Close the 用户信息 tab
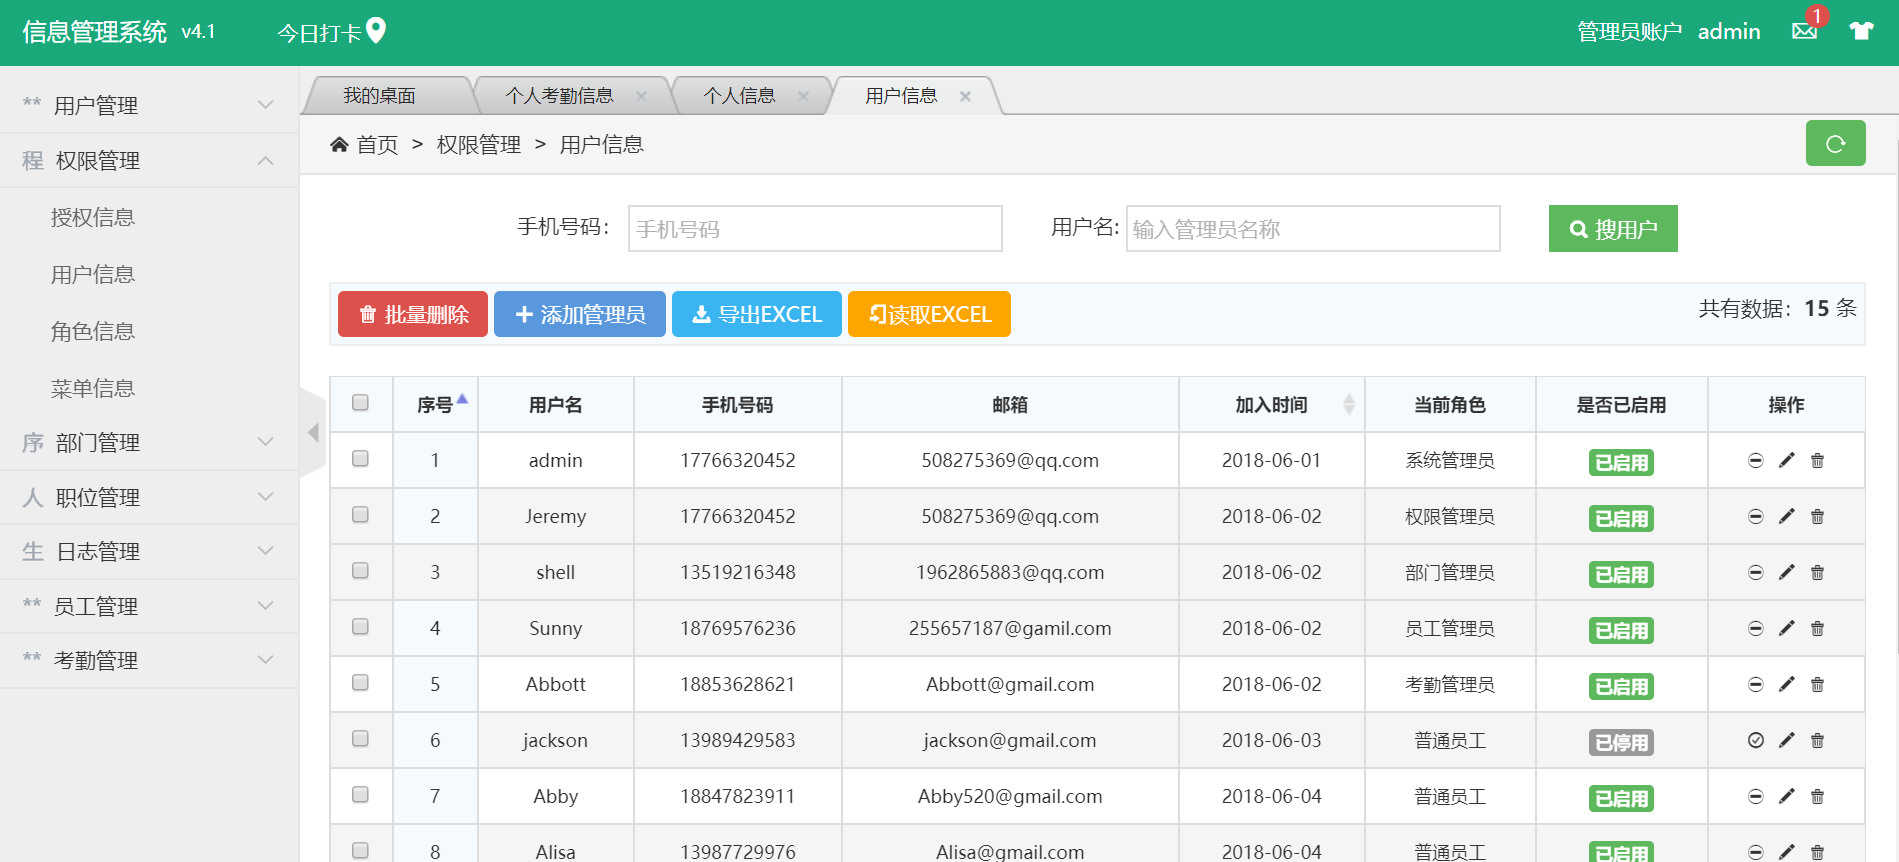The height and width of the screenshot is (862, 1899). point(965,96)
